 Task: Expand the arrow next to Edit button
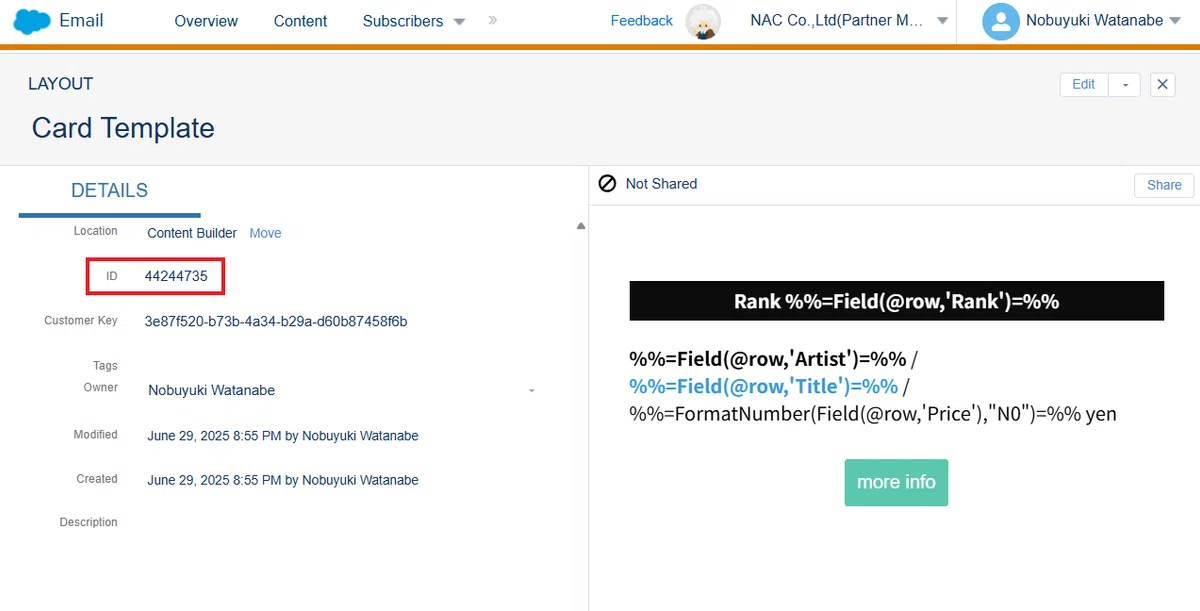tap(1125, 85)
